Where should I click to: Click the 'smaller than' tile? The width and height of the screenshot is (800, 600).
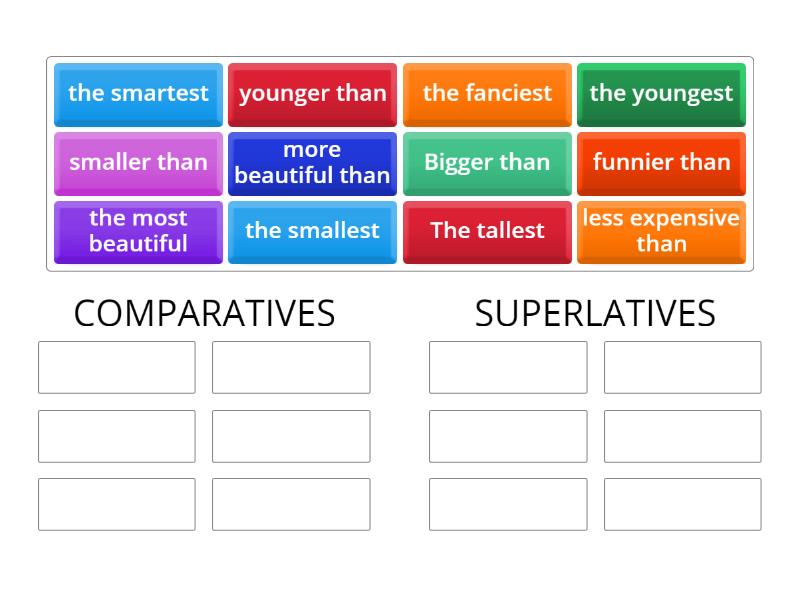(x=137, y=163)
